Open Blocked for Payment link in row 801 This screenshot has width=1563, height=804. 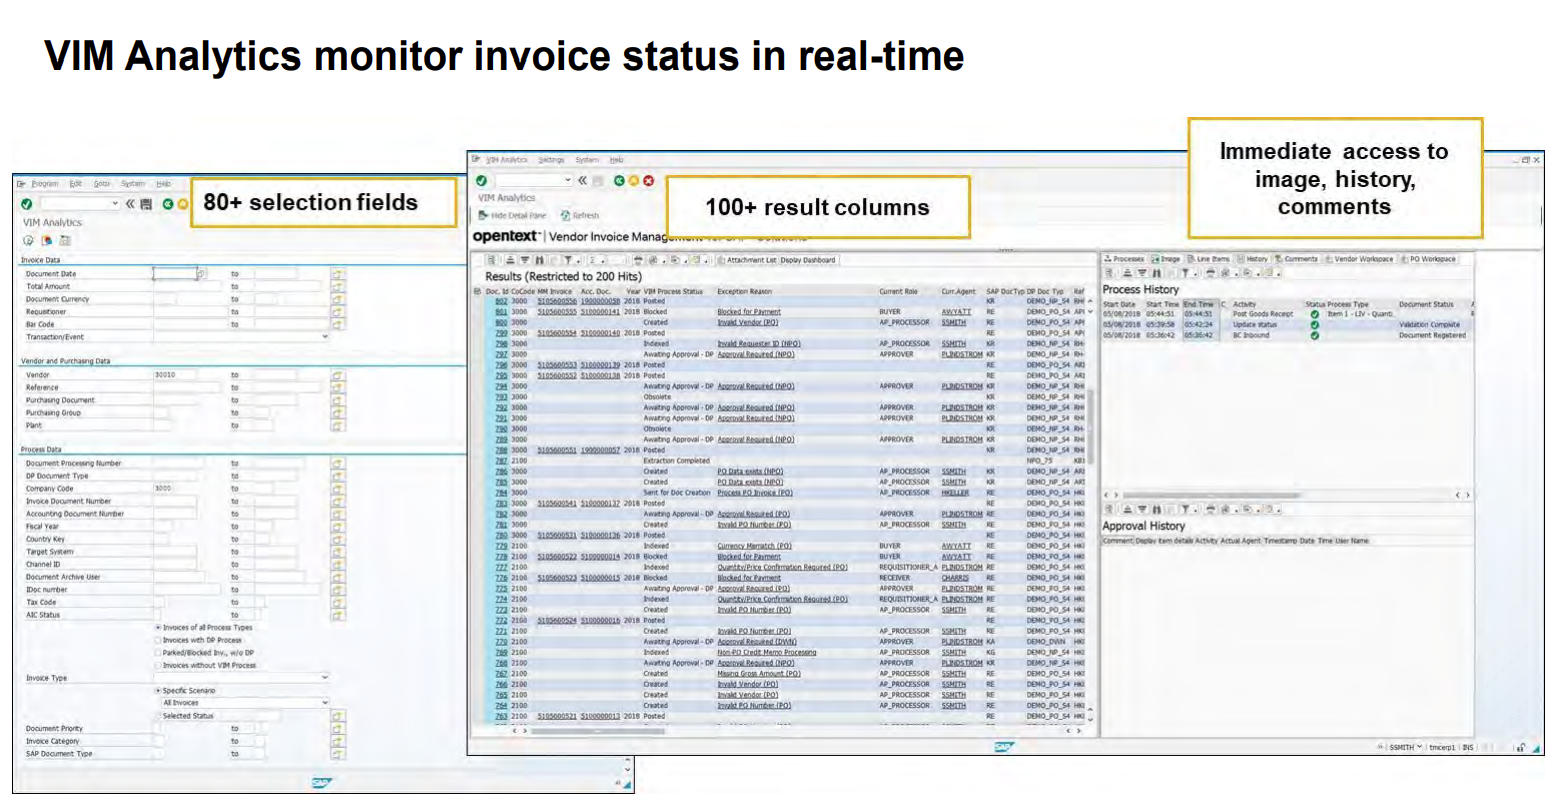[x=749, y=312]
